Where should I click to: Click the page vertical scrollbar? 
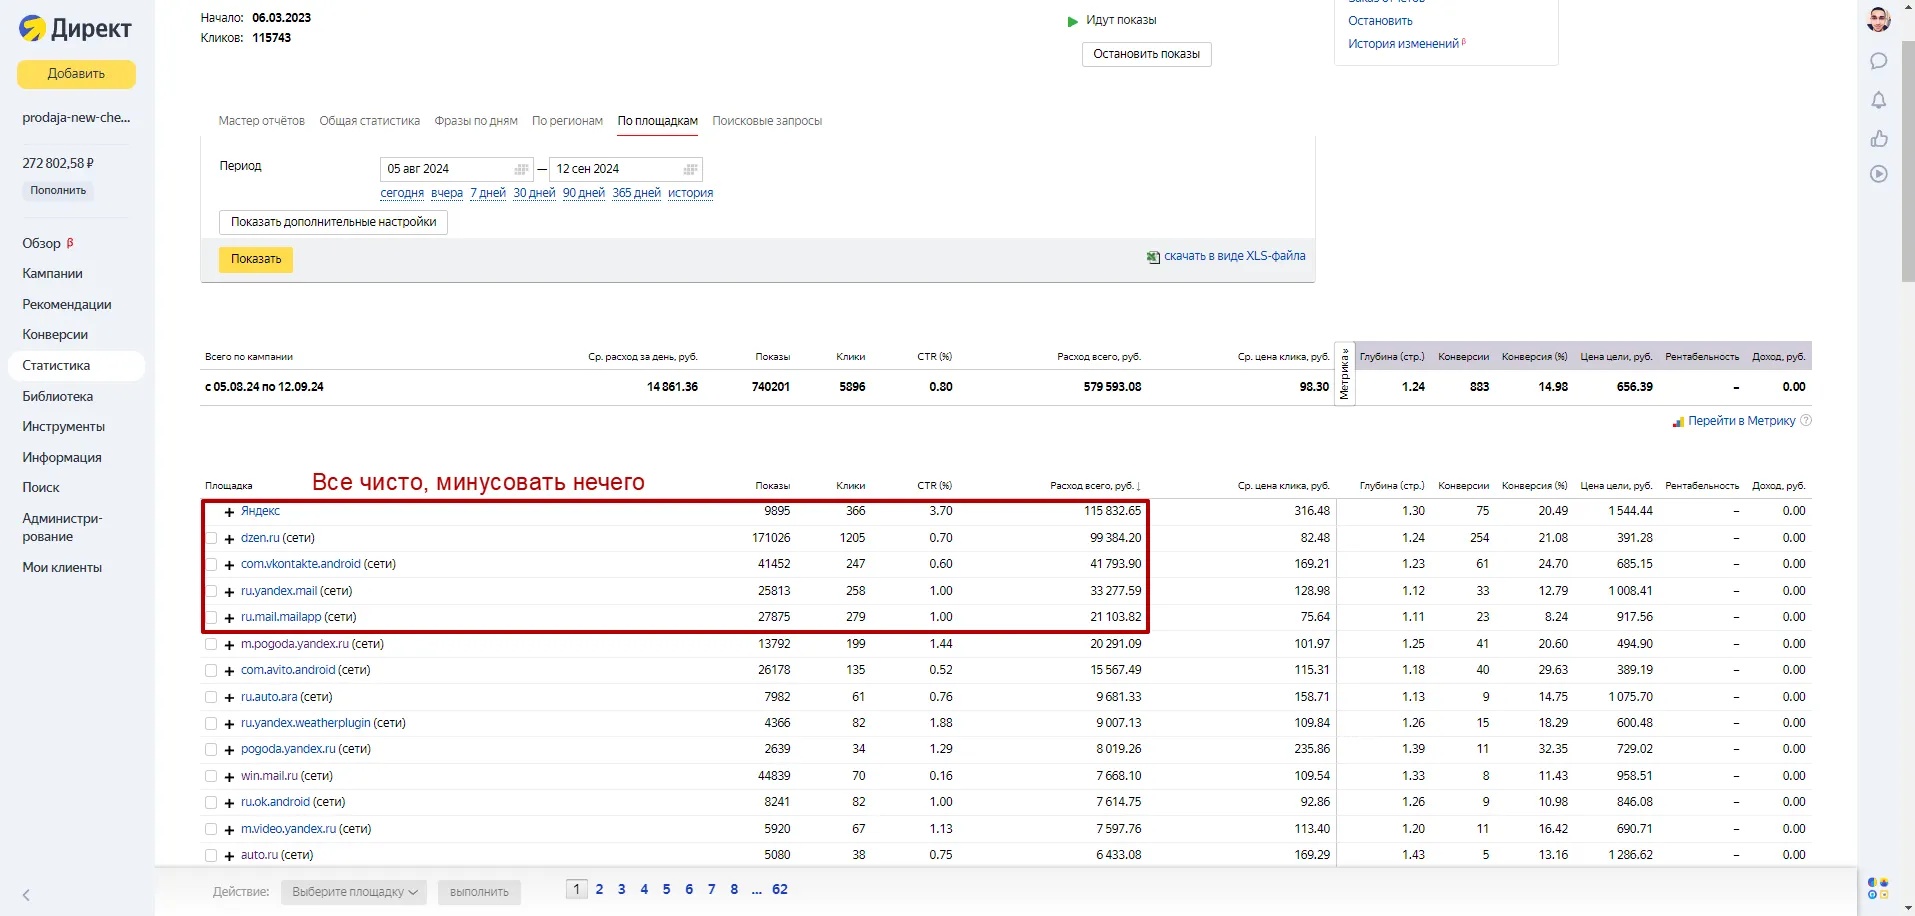pyautogui.click(x=1907, y=160)
